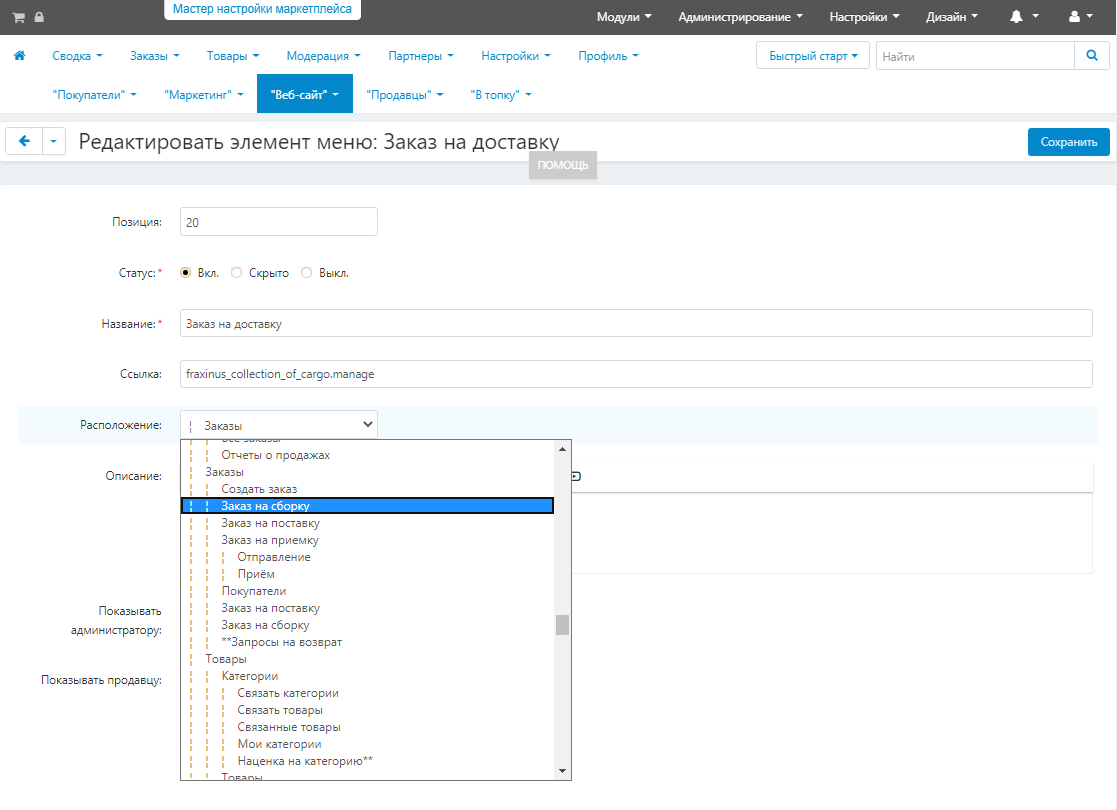Open the Модерация menu
The height and width of the screenshot is (810, 1117).
323,56
